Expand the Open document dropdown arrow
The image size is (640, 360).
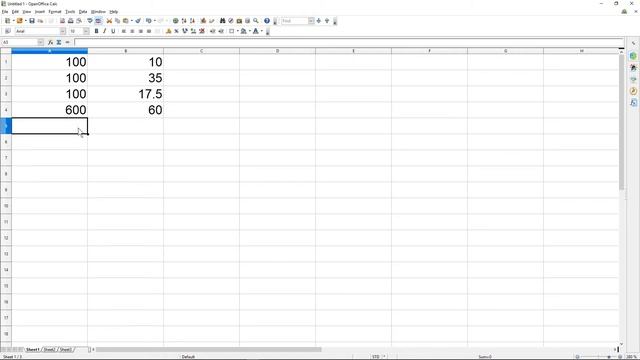point(25,21)
